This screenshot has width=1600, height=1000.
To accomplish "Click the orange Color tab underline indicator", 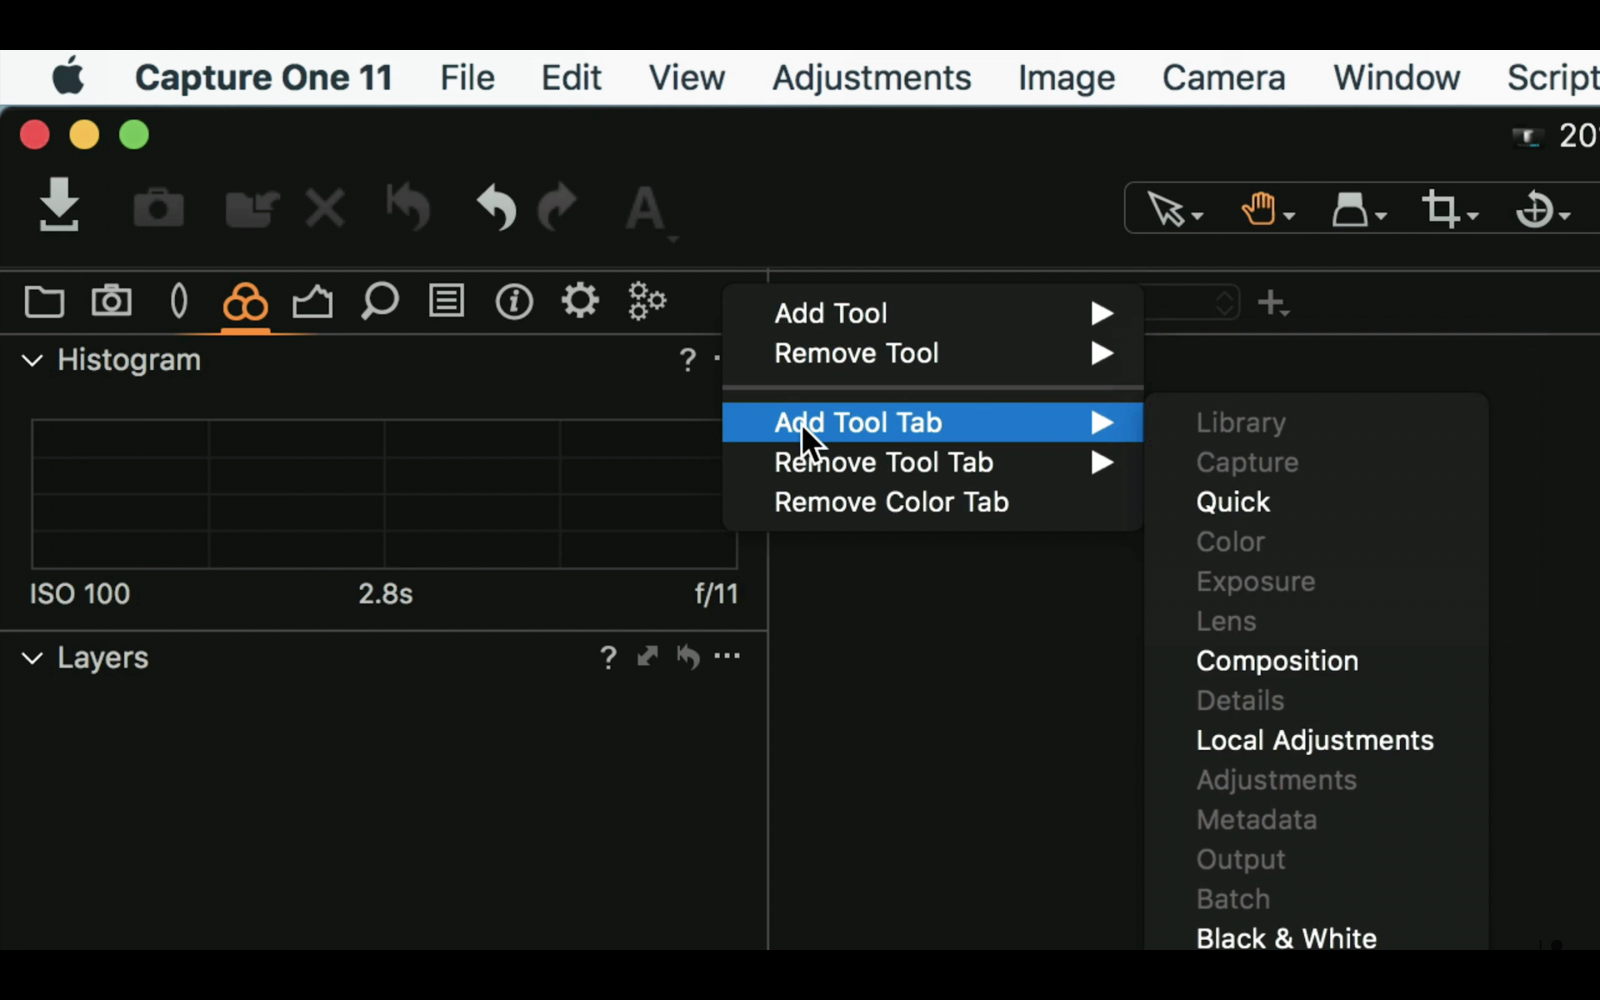I will click(245, 330).
